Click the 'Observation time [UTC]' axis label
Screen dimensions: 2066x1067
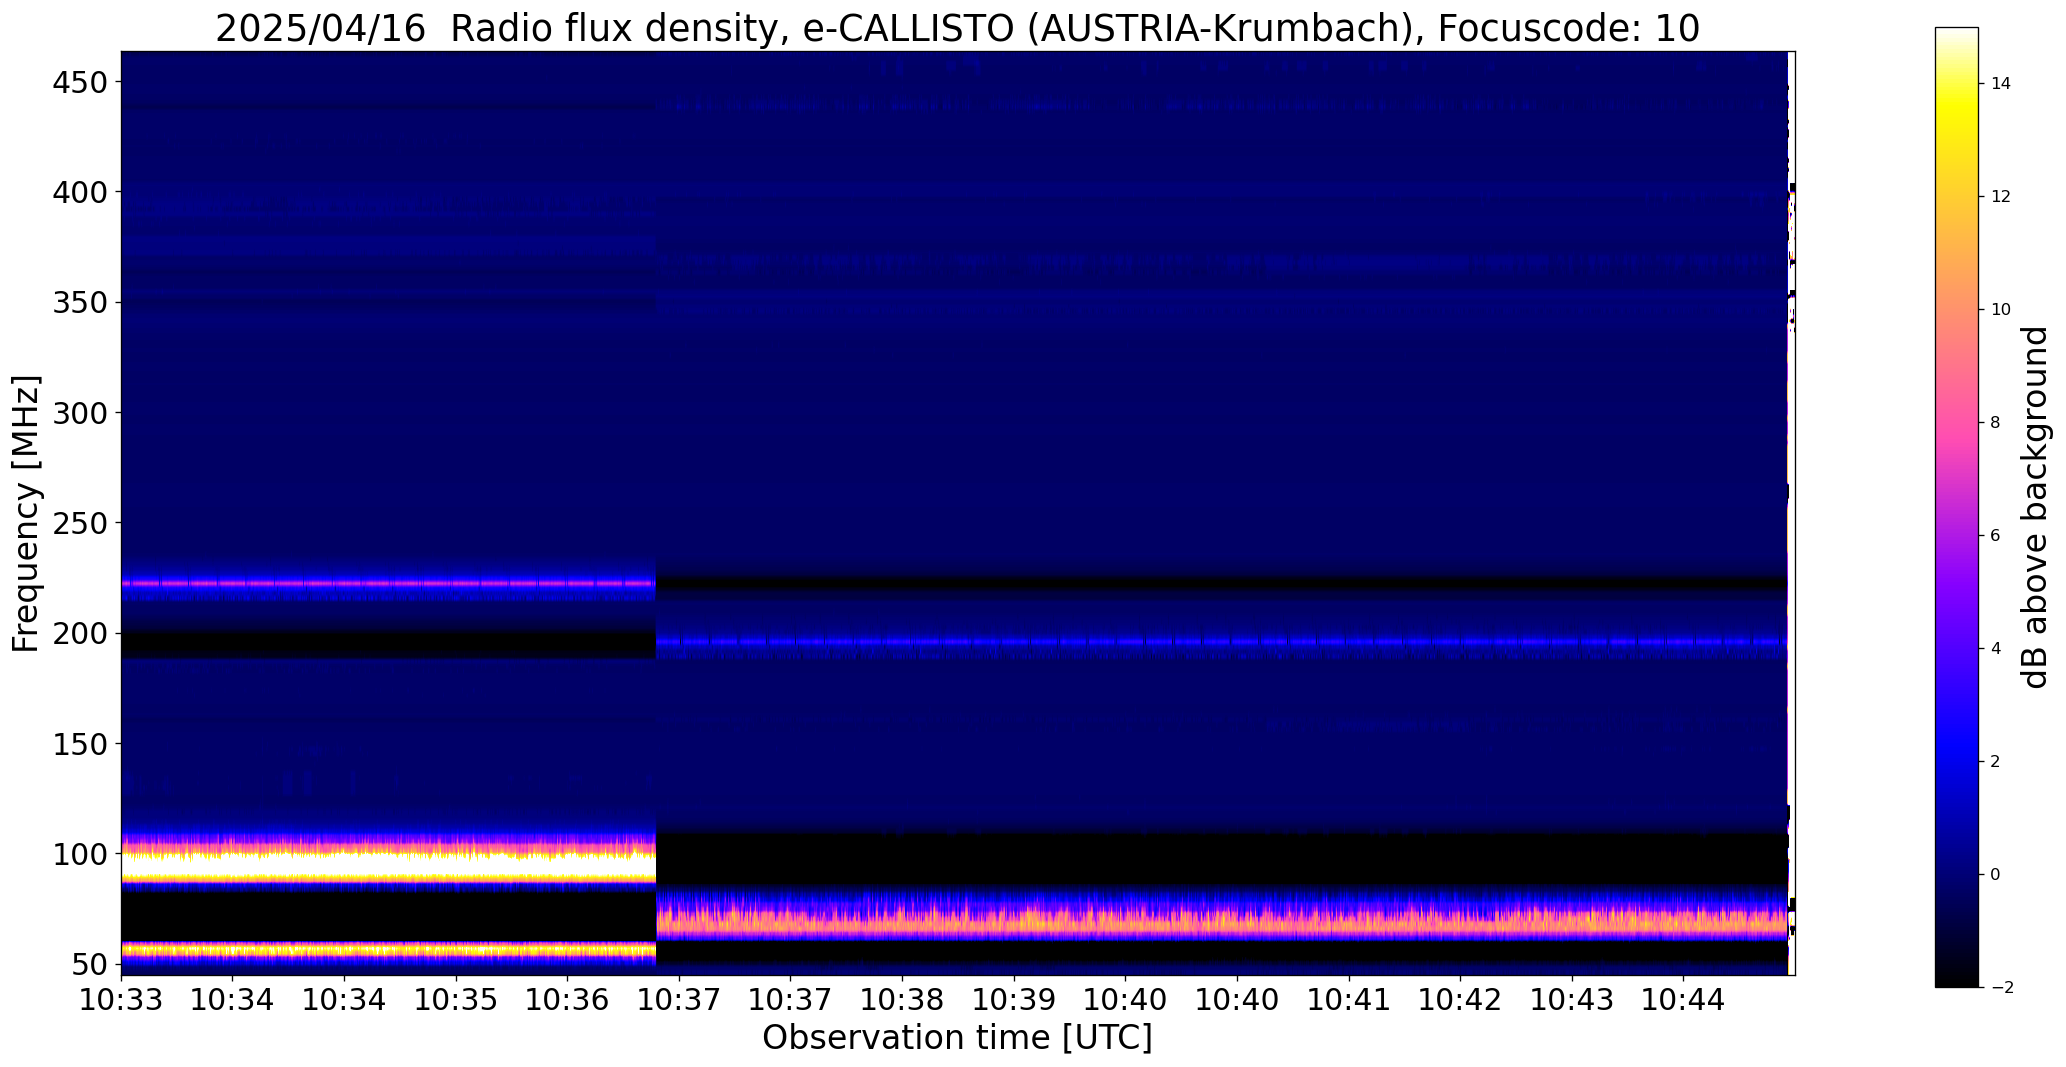coord(957,1037)
